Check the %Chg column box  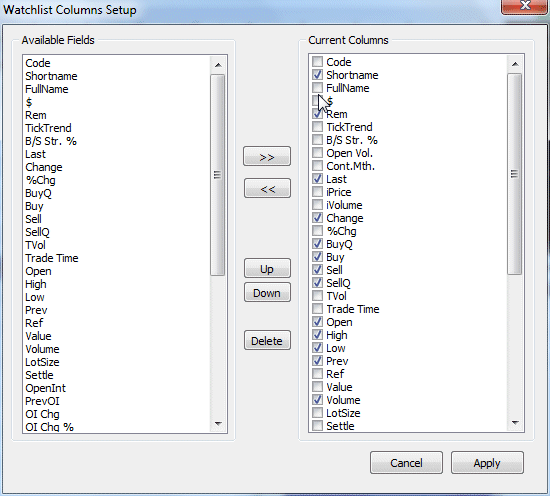[x=317, y=231]
